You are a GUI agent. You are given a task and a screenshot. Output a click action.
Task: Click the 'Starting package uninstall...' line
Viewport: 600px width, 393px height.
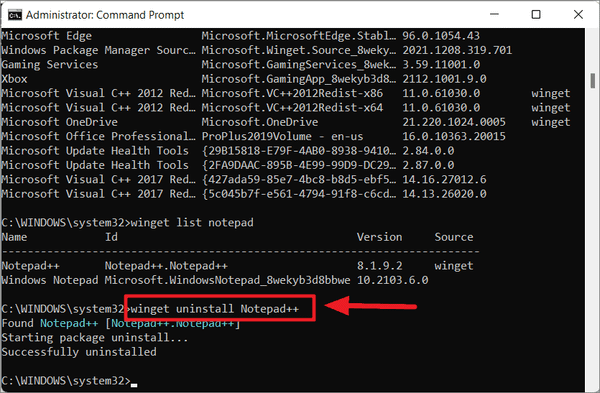95,338
